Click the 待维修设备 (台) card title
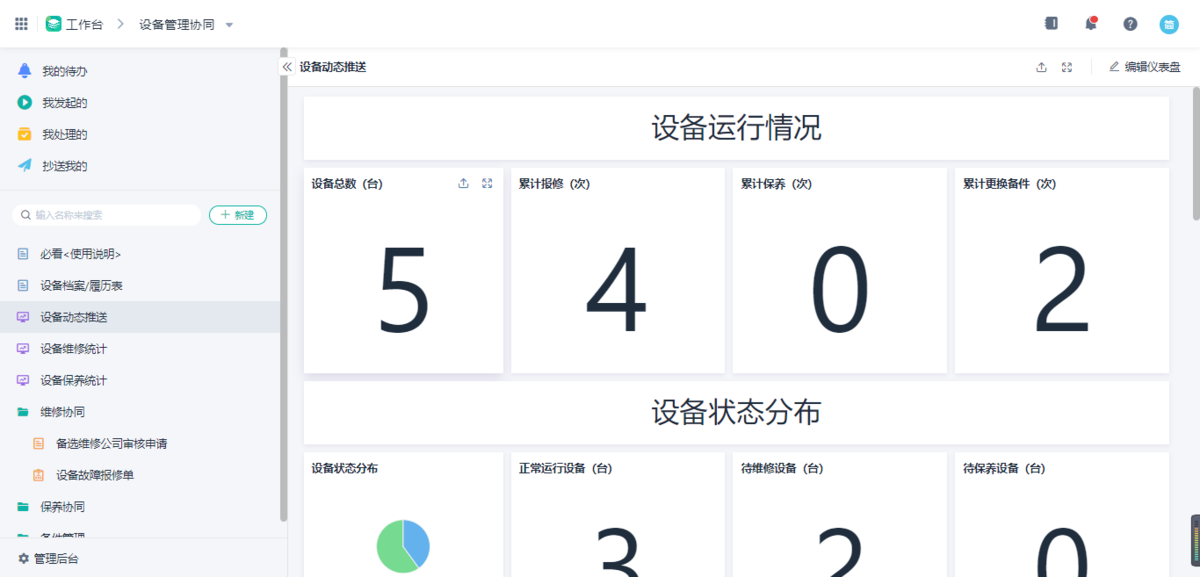1200x577 pixels. click(x=782, y=468)
